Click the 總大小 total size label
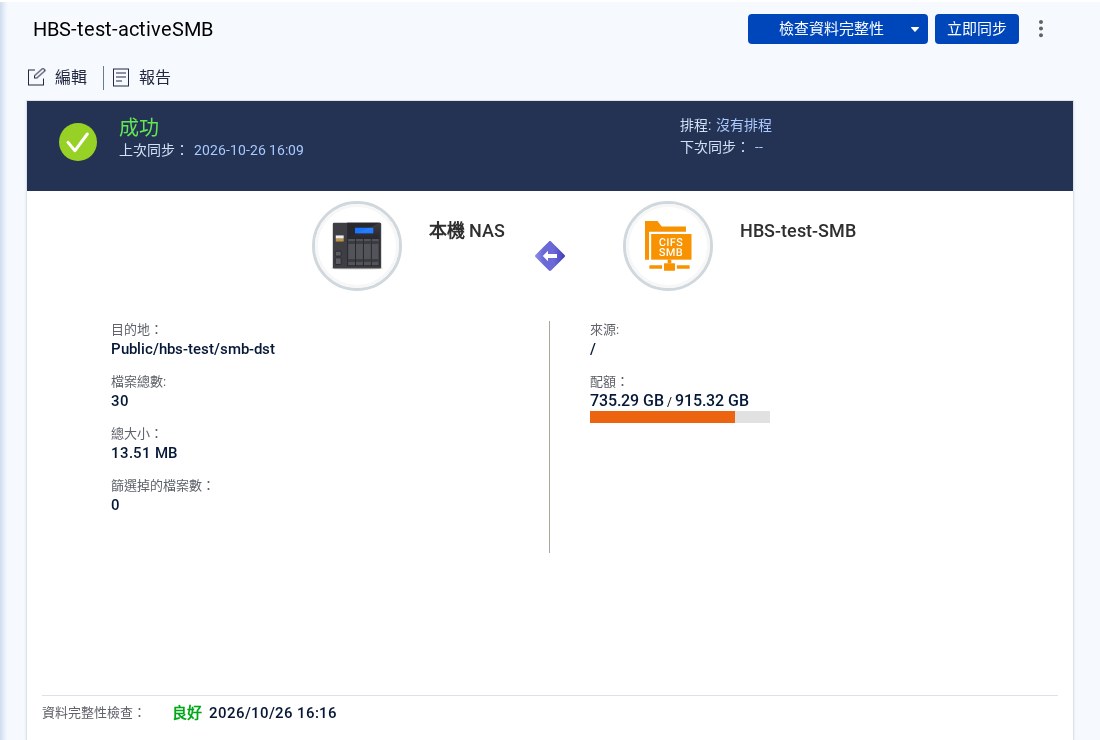1100x740 pixels. pos(135,433)
